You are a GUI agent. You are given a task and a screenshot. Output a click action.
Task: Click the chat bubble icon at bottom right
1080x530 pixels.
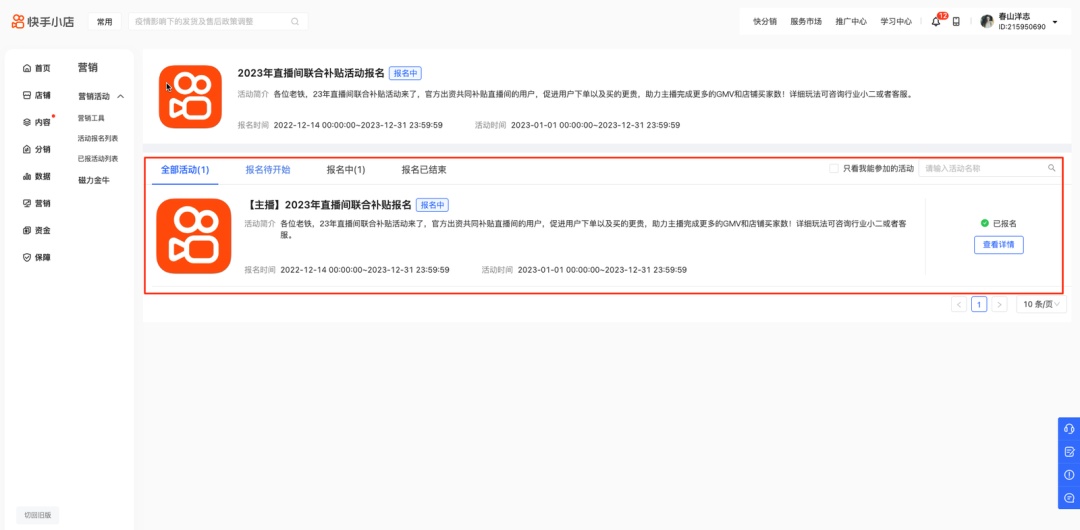coord(1069,498)
